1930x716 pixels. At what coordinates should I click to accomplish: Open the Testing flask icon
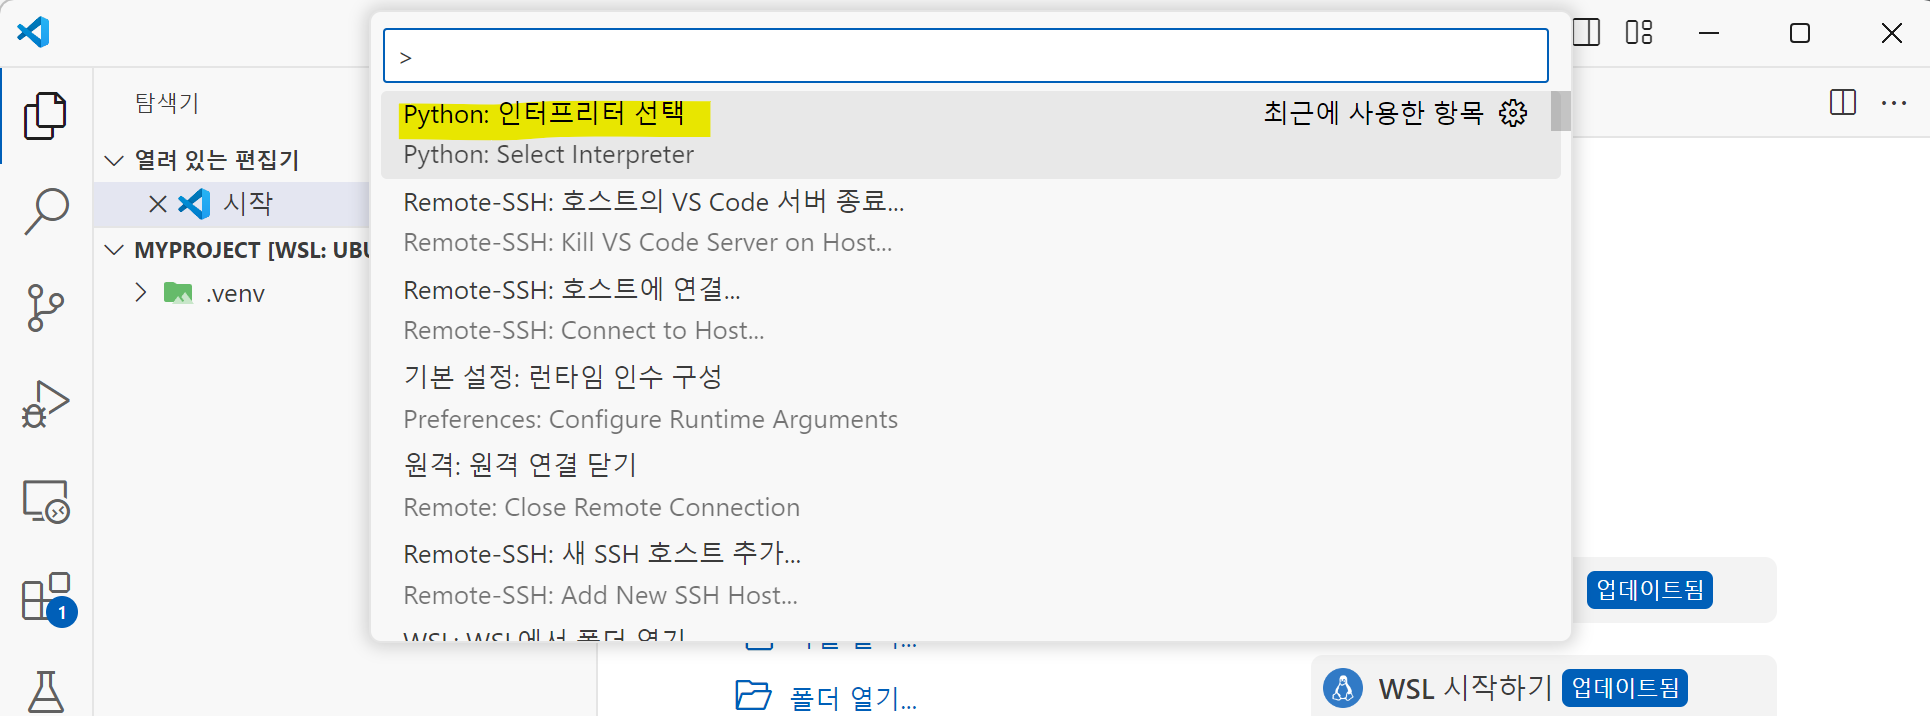[x=46, y=690]
